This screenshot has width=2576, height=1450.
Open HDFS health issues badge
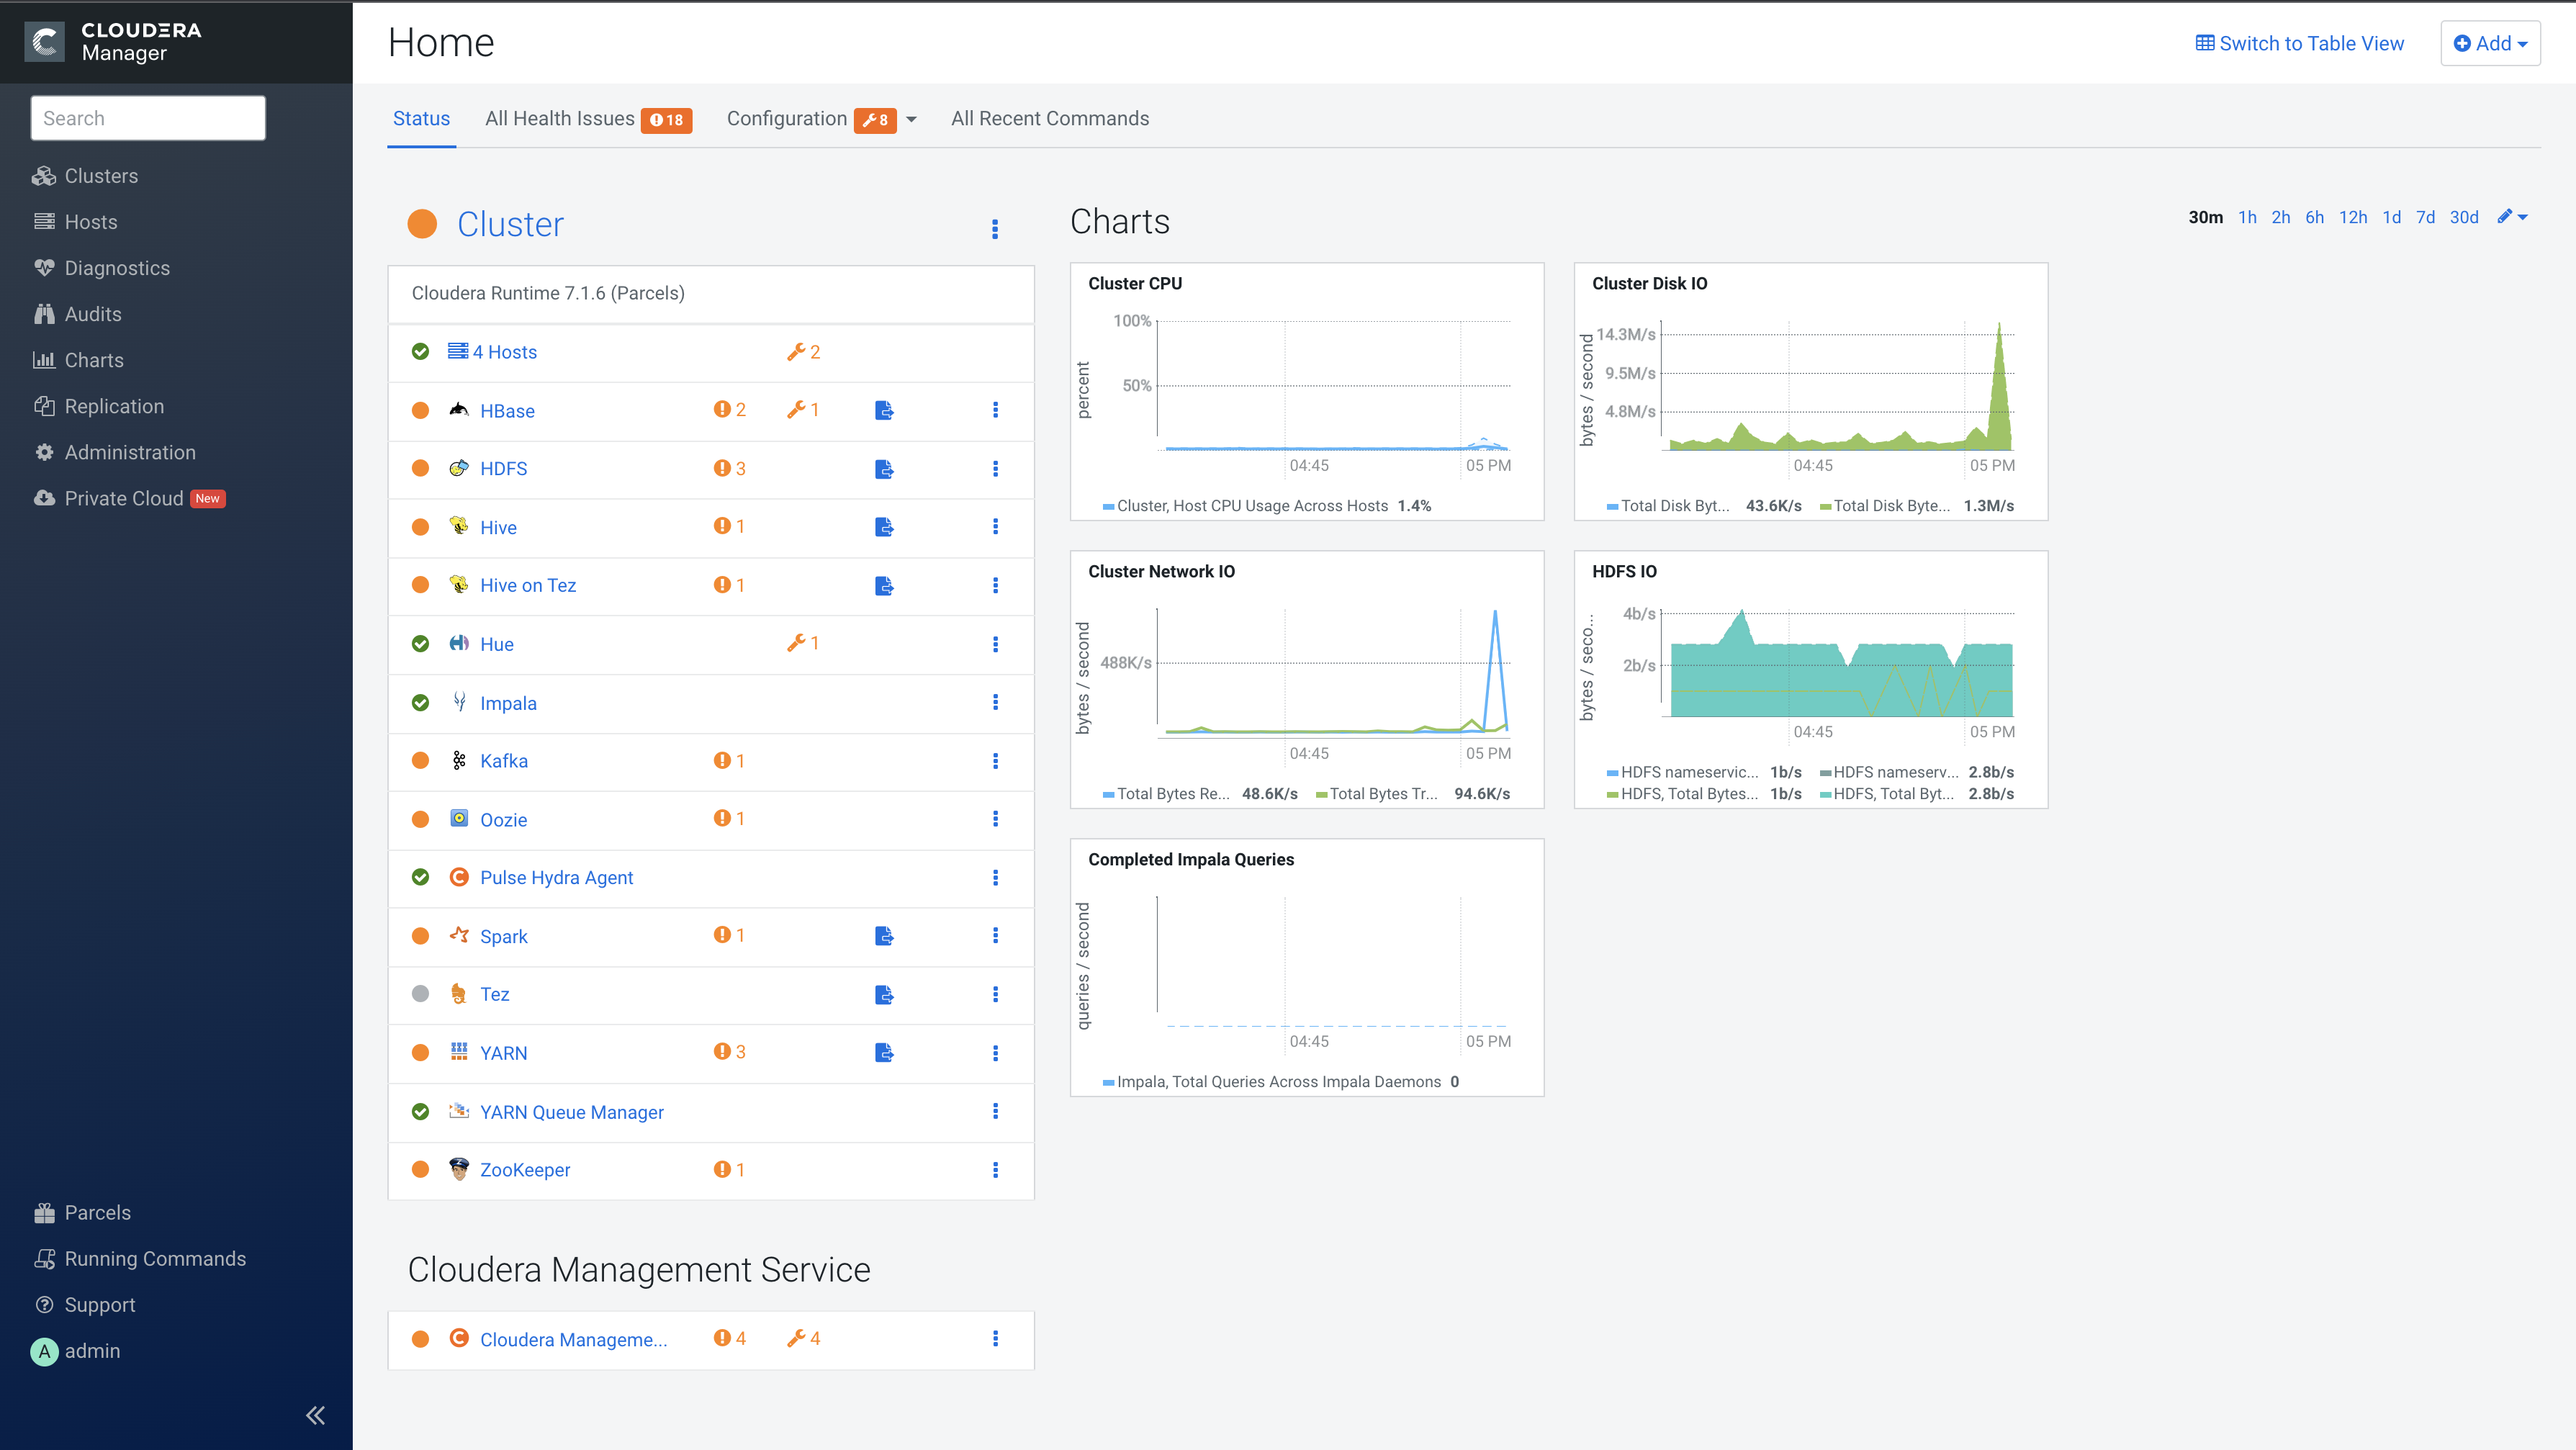[730, 468]
